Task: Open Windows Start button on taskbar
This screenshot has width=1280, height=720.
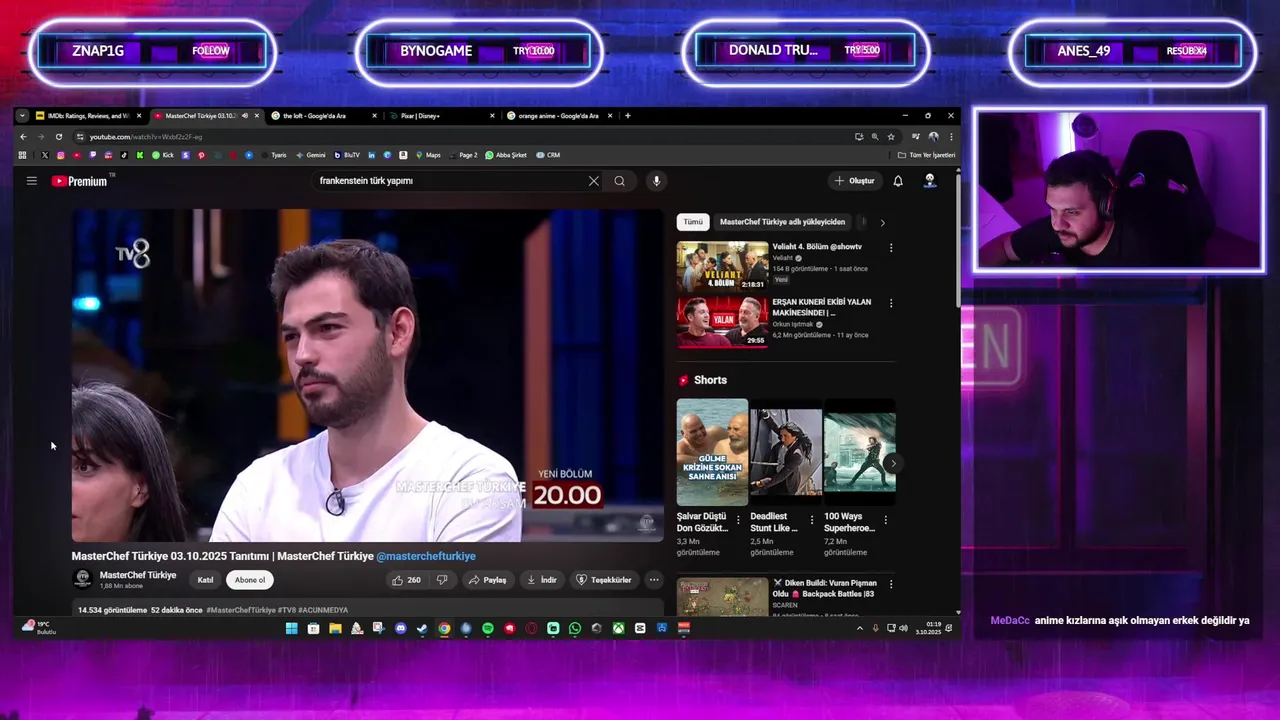Action: tap(291, 628)
